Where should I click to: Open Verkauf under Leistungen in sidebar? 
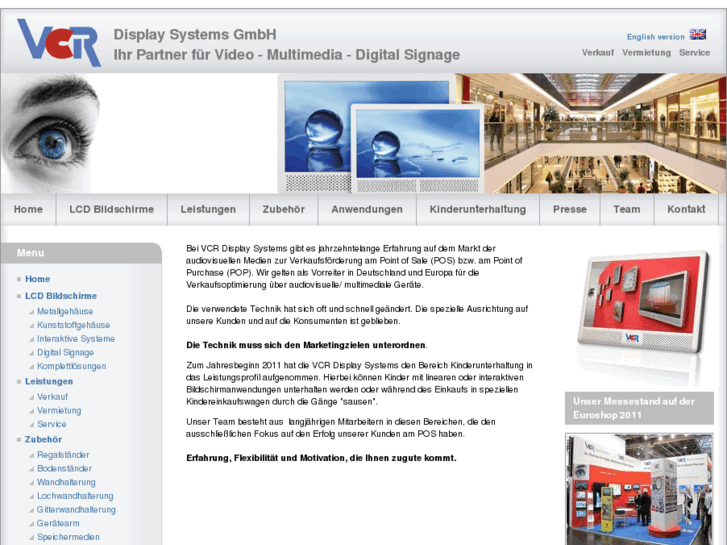(x=52, y=397)
